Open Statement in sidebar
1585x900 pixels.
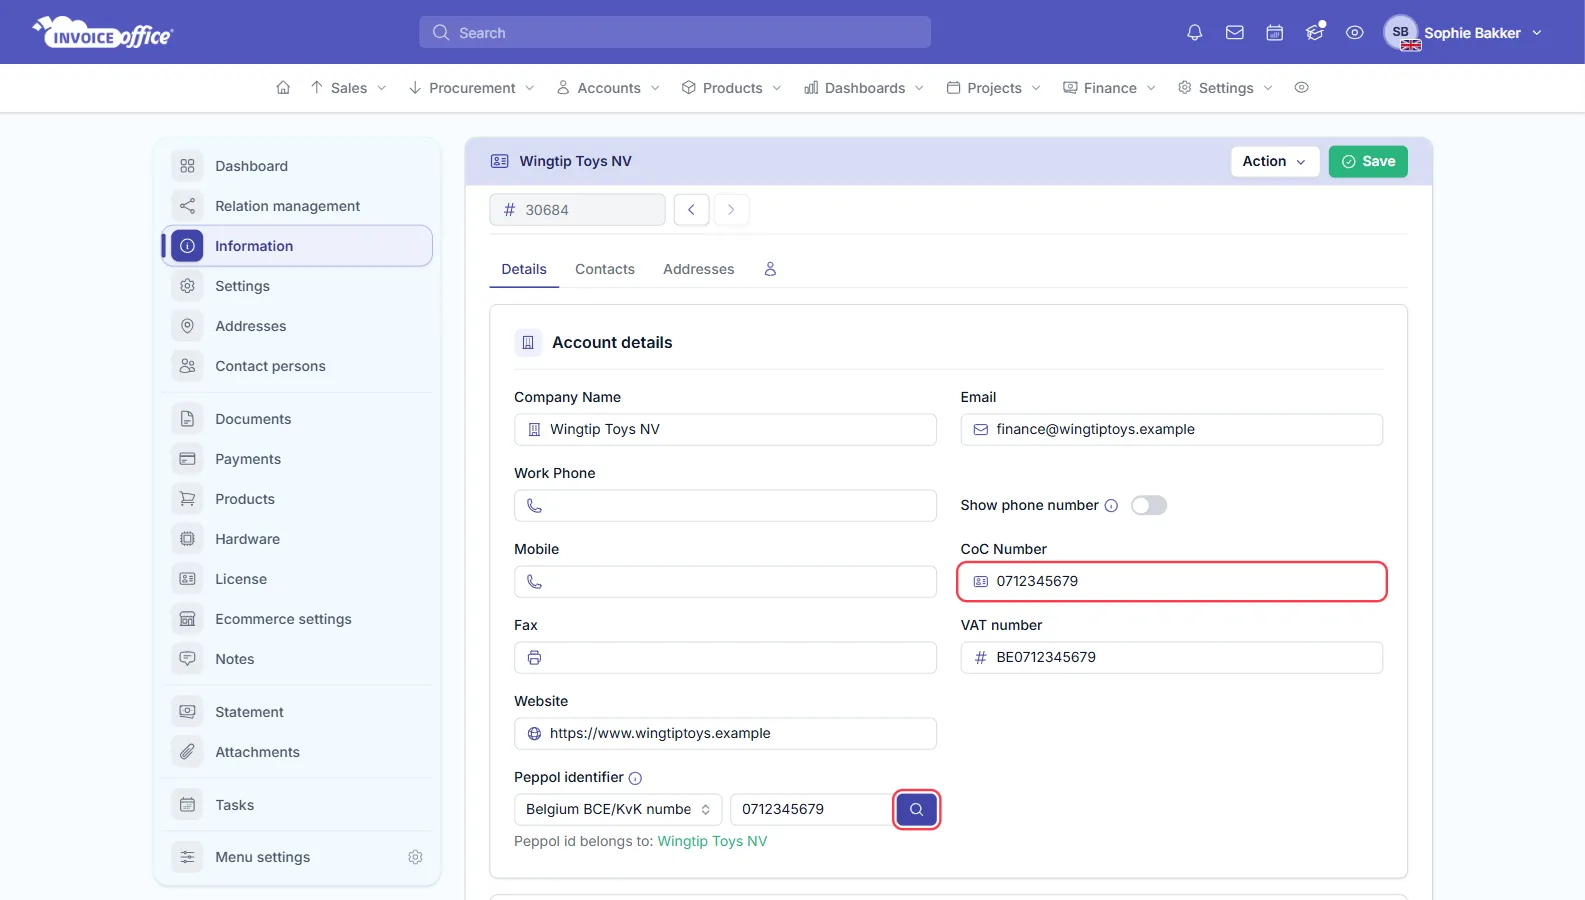click(297, 712)
